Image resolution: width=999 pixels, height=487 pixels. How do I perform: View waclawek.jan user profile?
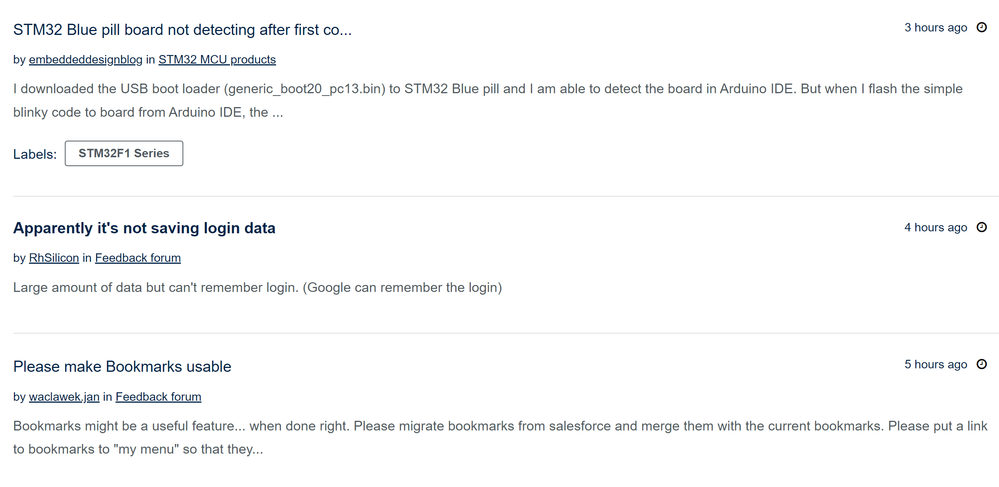(x=64, y=397)
